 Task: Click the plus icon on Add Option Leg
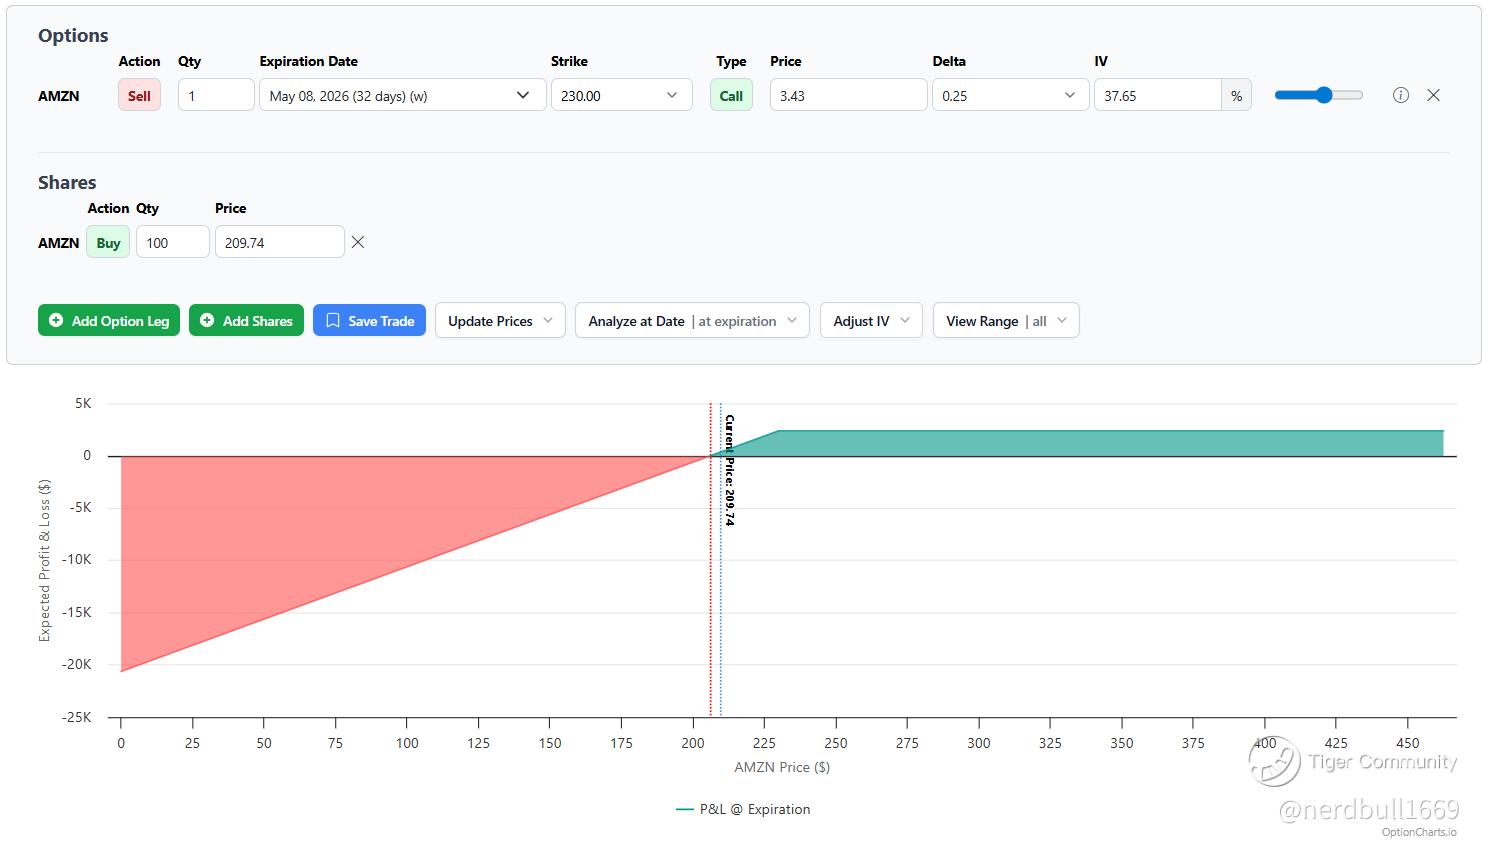57,320
